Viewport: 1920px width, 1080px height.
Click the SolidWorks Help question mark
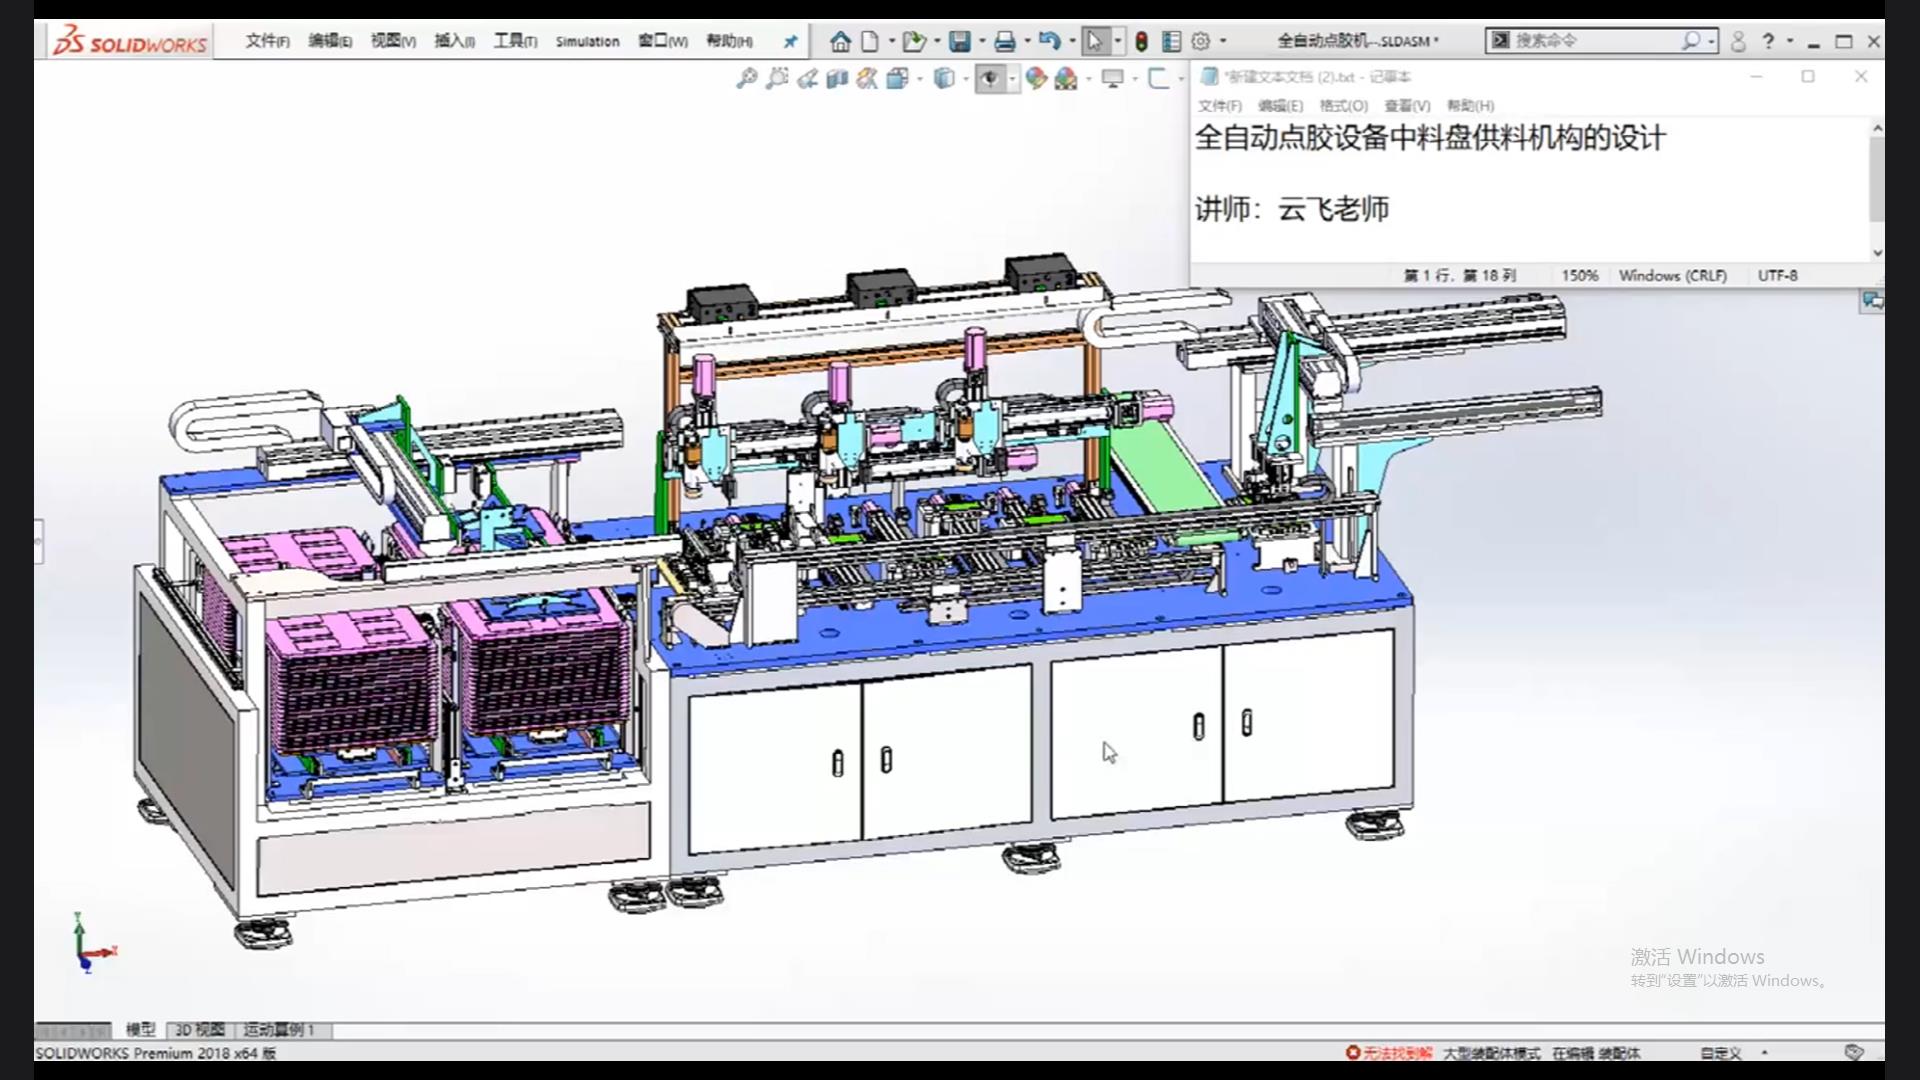[1768, 41]
